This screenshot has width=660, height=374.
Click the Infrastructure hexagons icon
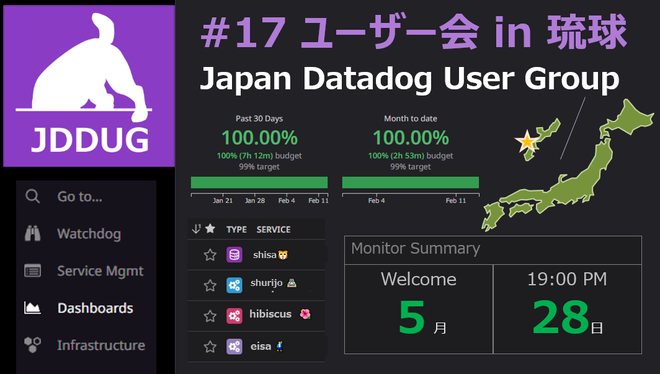(x=32, y=345)
